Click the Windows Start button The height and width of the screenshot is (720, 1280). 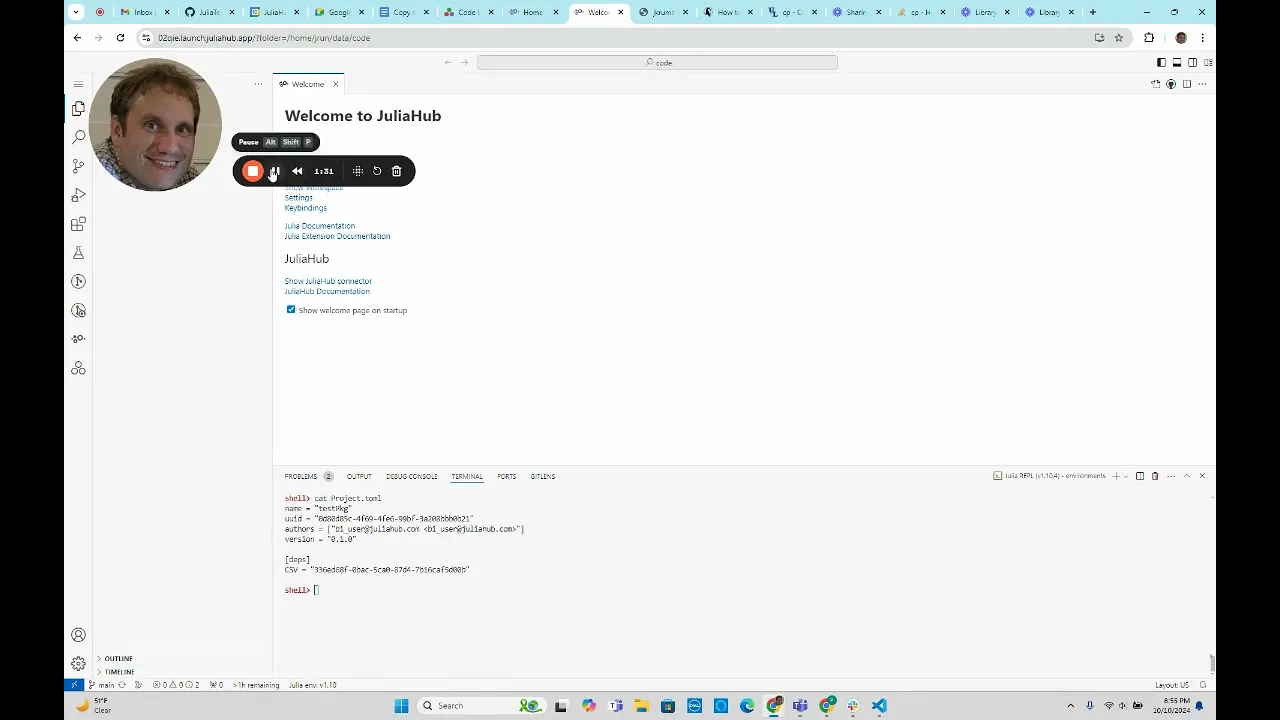pos(401,706)
